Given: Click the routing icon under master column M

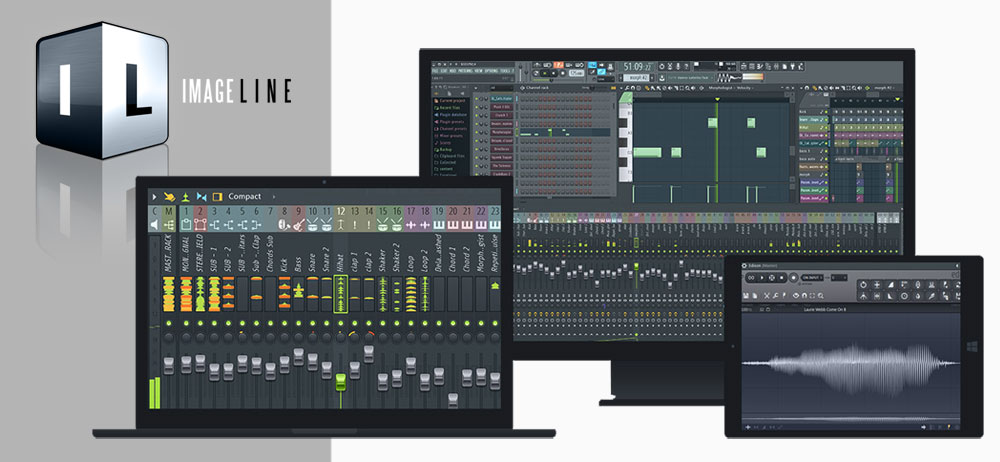Looking at the screenshot, I should point(168,225).
